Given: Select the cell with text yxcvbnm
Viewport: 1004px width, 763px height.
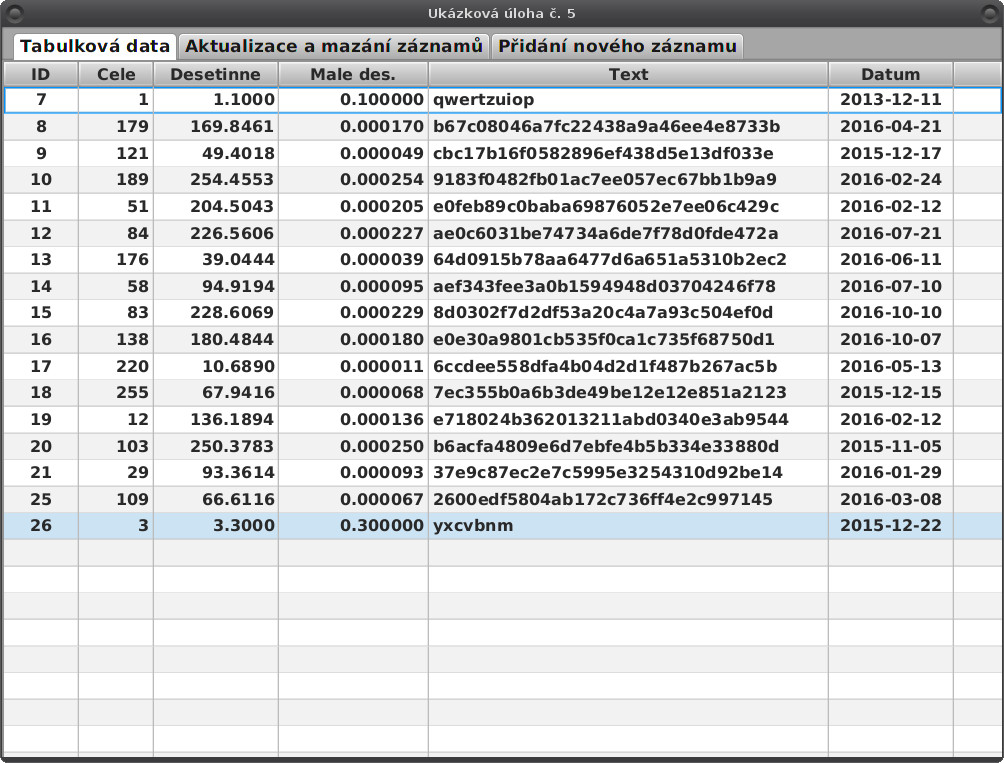Looking at the screenshot, I should 628,526.
